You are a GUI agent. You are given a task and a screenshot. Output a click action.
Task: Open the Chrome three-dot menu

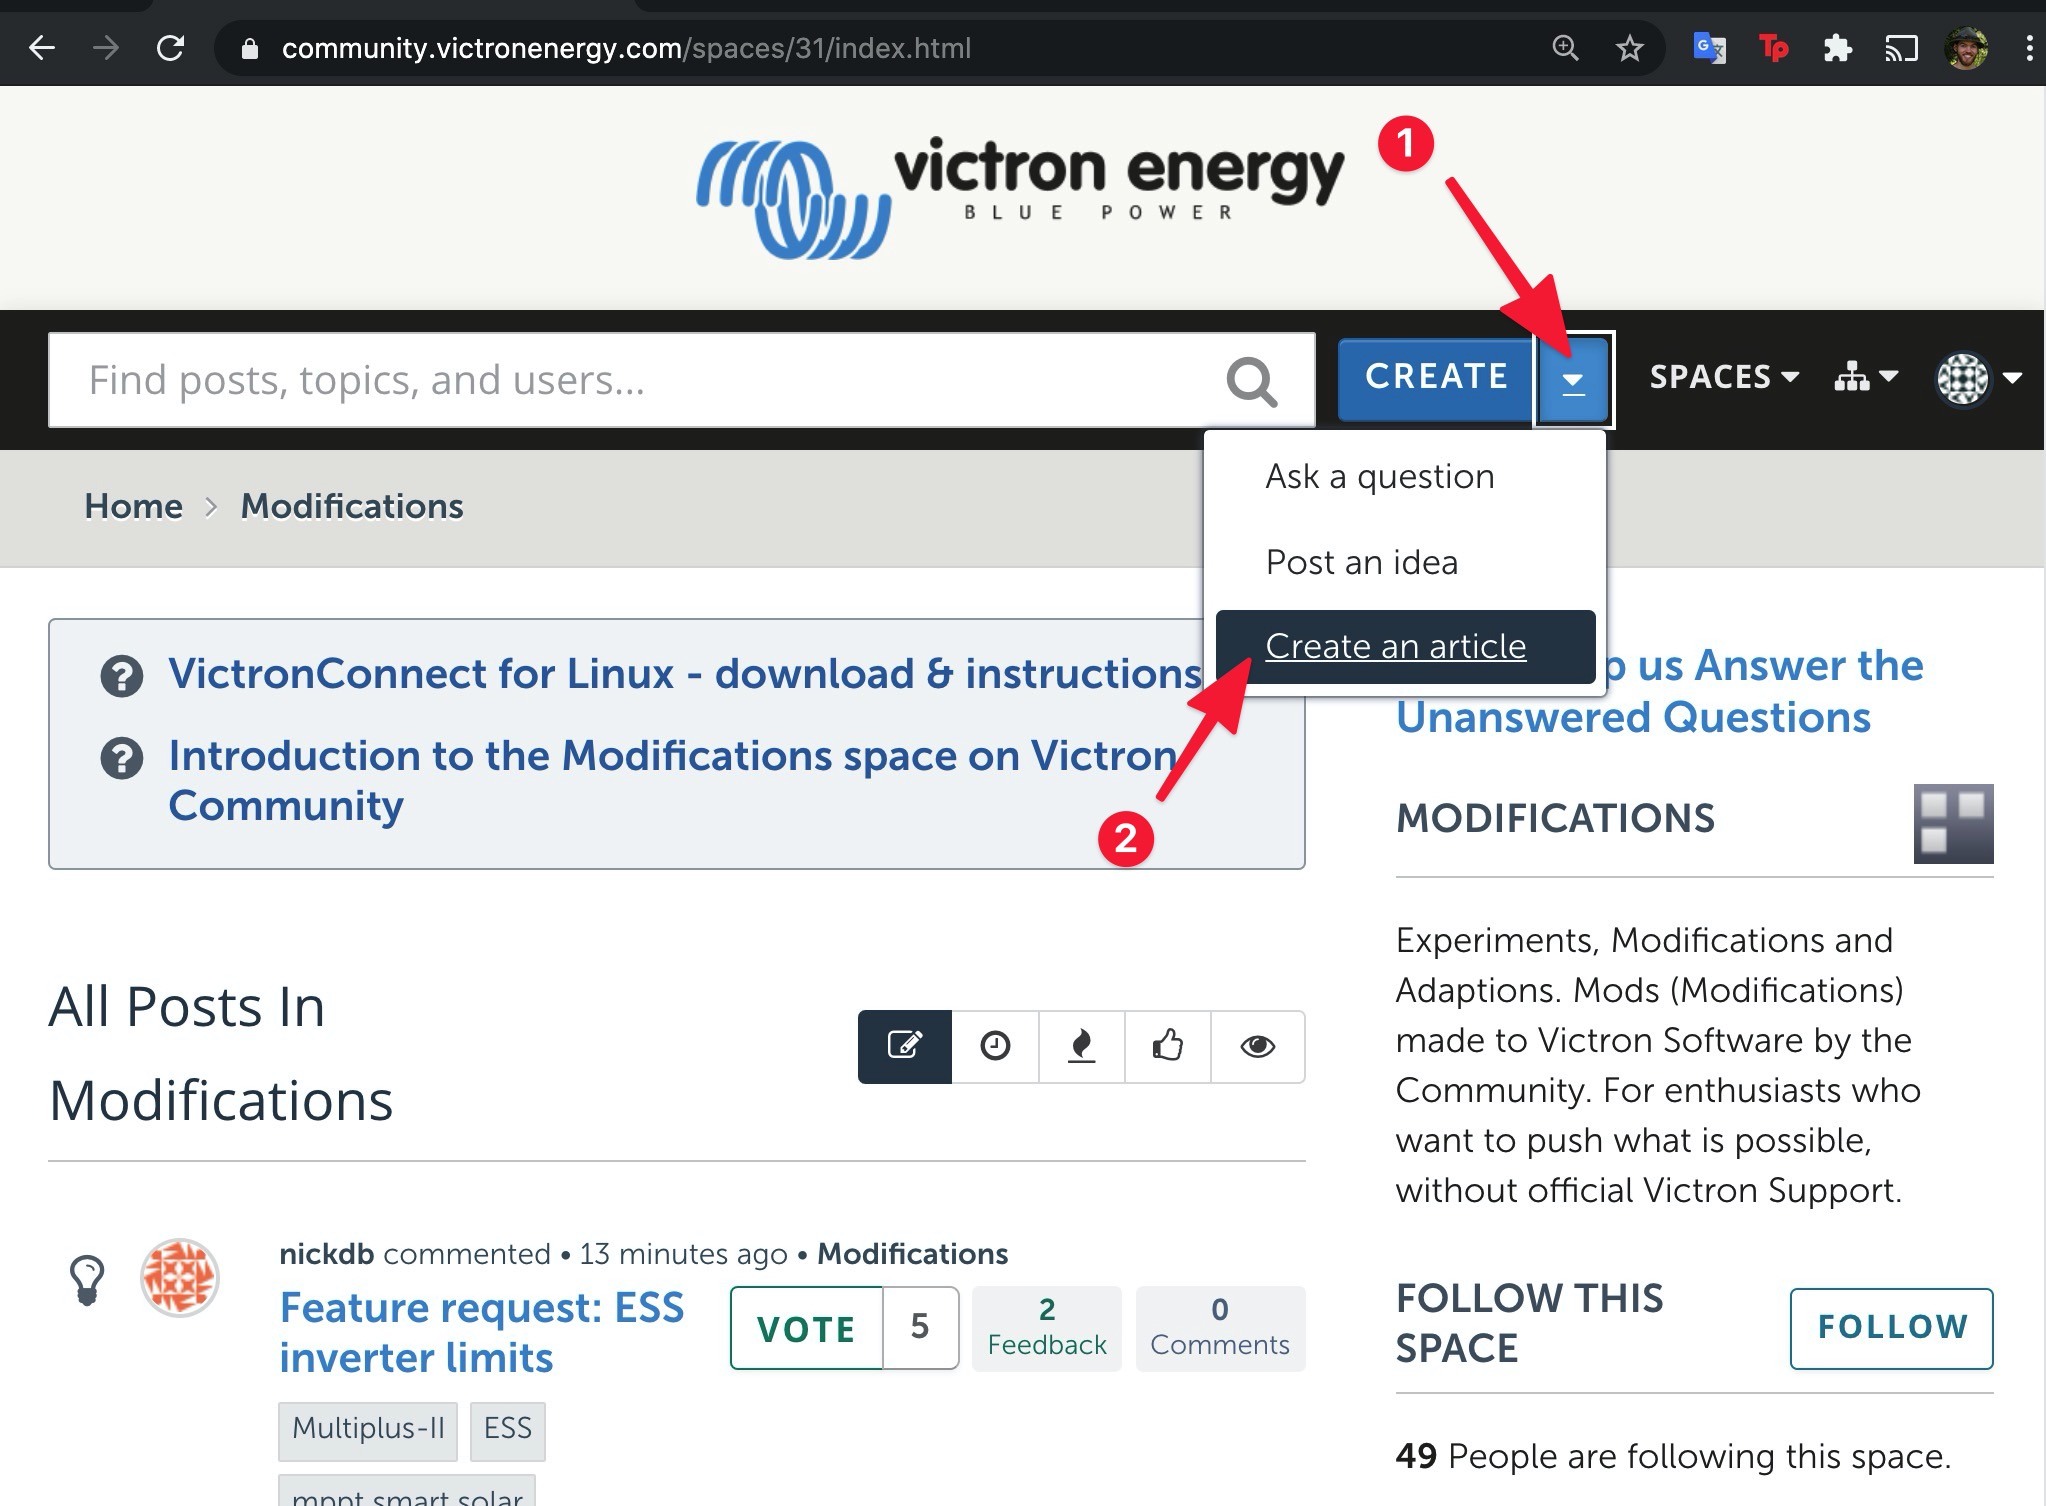tap(2029, 48)
